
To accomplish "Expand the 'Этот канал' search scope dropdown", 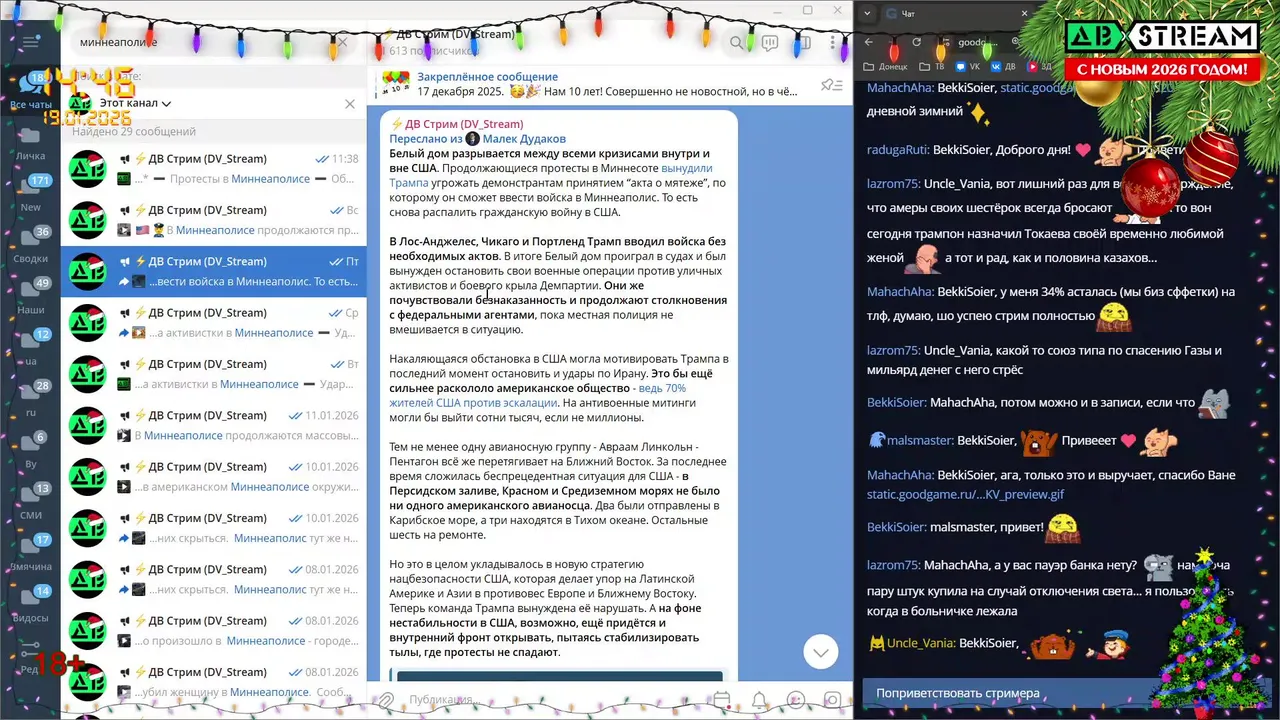I will point(135,103).
